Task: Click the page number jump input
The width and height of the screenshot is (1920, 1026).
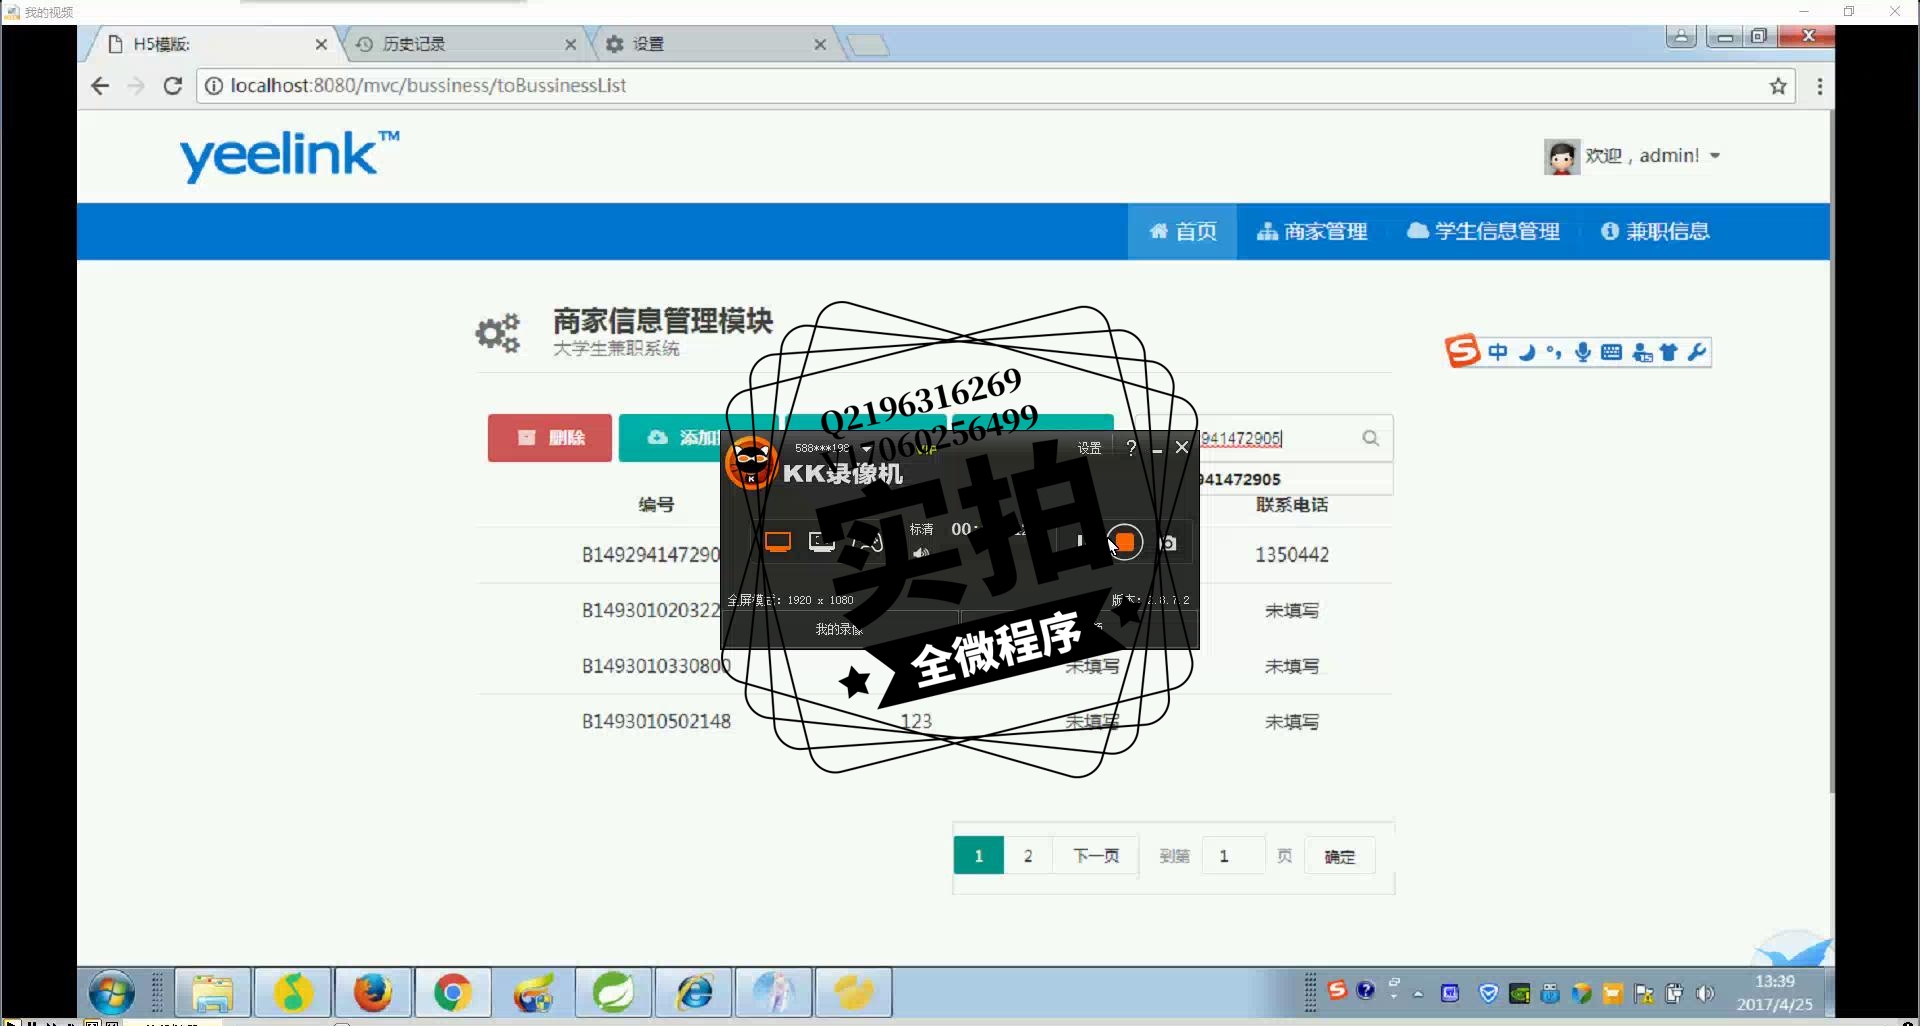Action: 1233,856
